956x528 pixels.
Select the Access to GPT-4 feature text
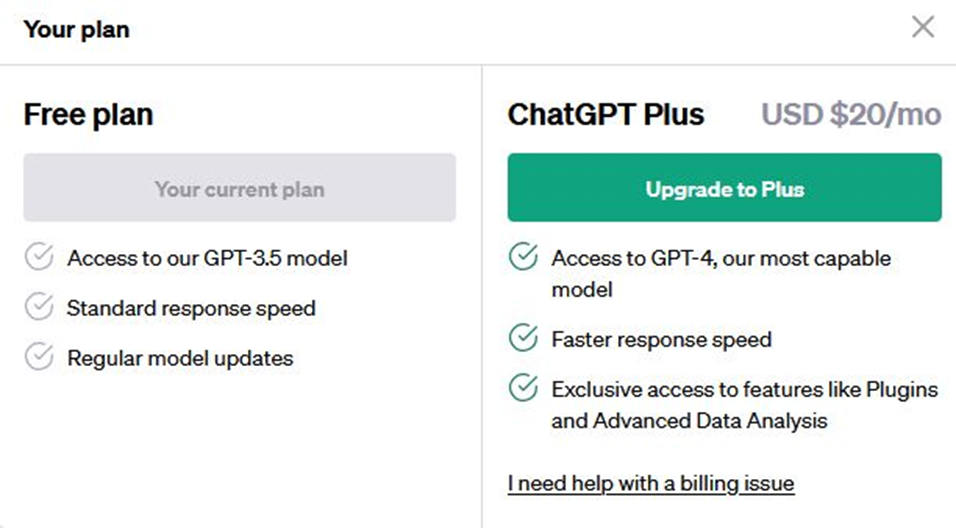coord(721,273)
